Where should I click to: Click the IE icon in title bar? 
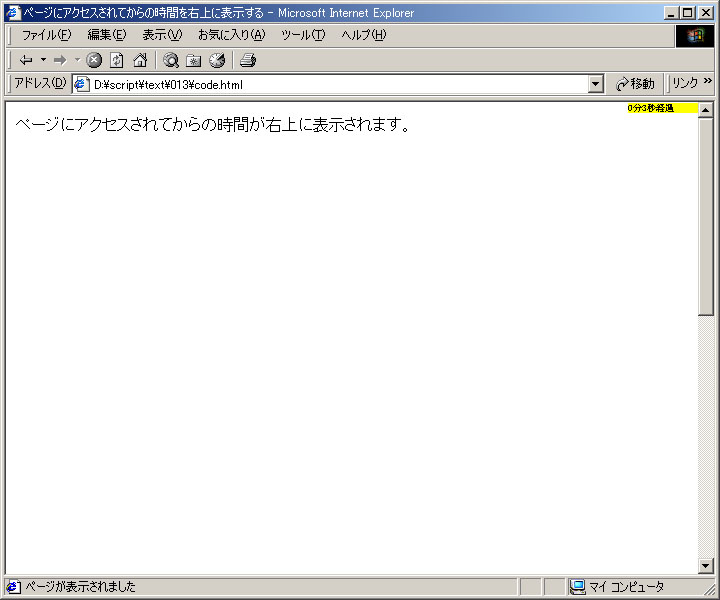point(13,12)
